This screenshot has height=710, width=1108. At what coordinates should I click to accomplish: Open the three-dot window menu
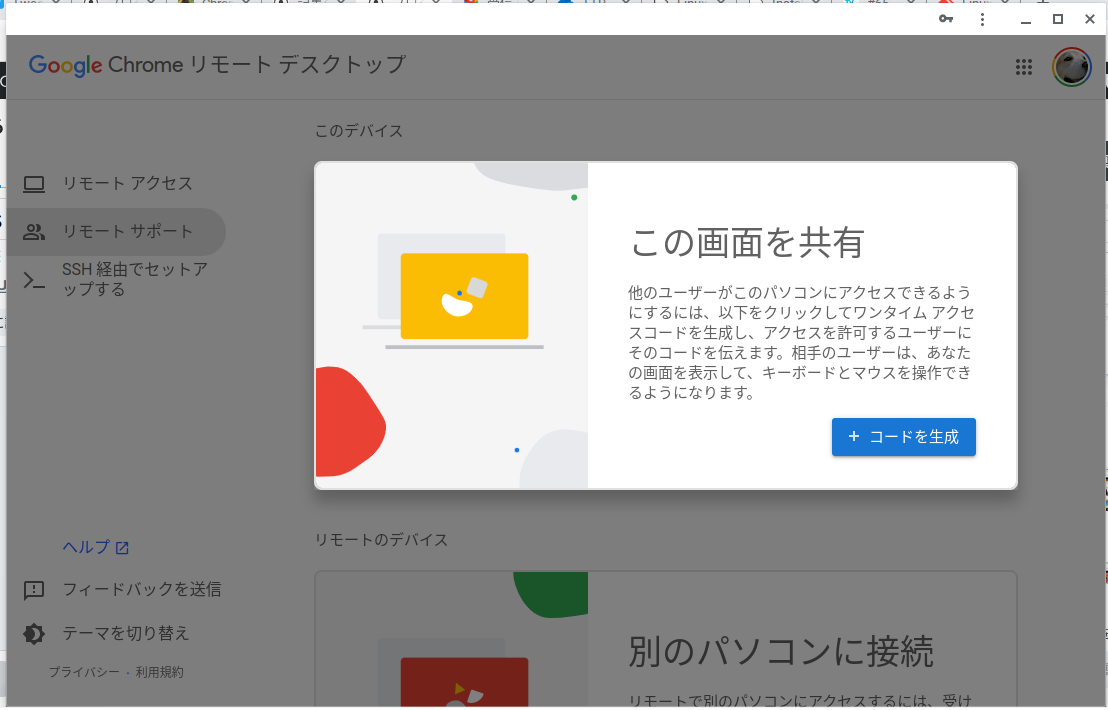(982, 19)
